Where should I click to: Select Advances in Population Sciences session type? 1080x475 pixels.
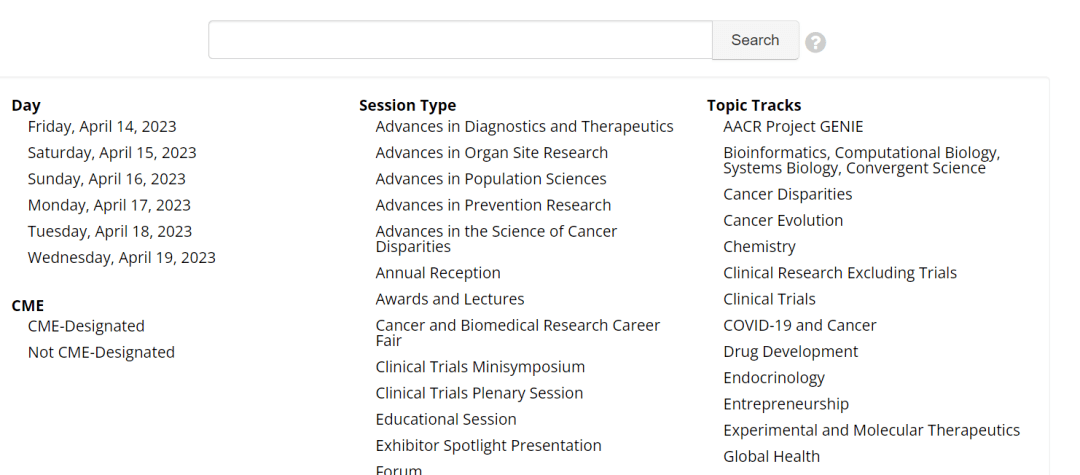(491, 179)
